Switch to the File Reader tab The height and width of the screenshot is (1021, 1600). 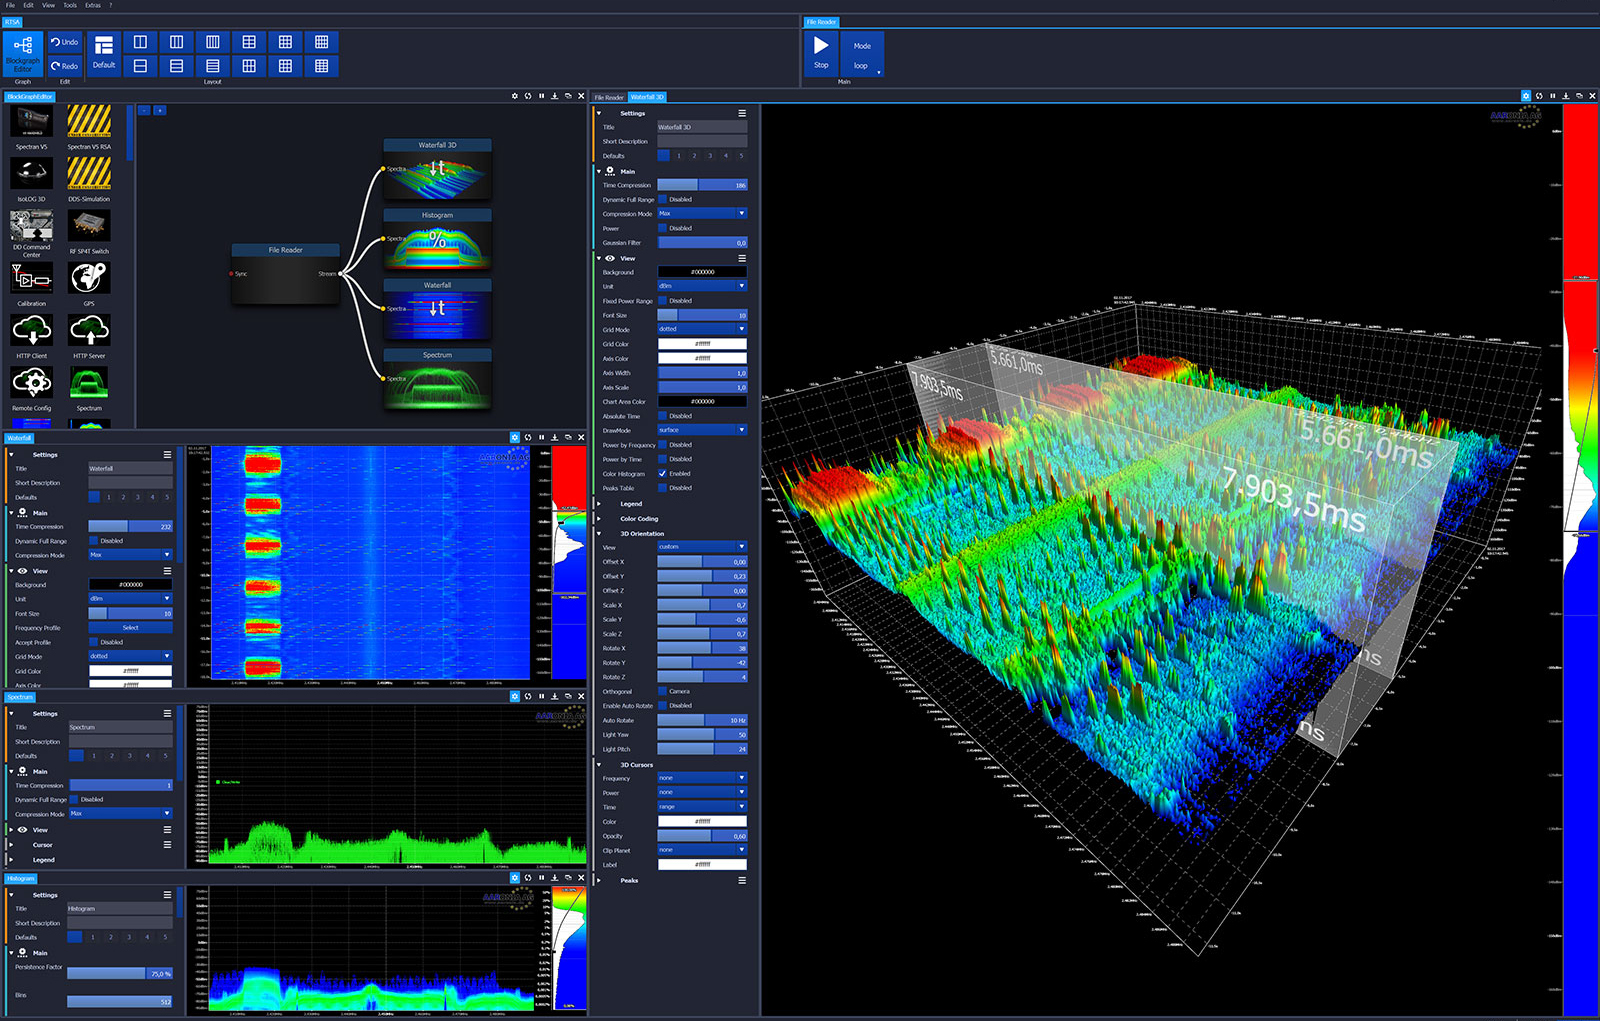pos(608,97)
